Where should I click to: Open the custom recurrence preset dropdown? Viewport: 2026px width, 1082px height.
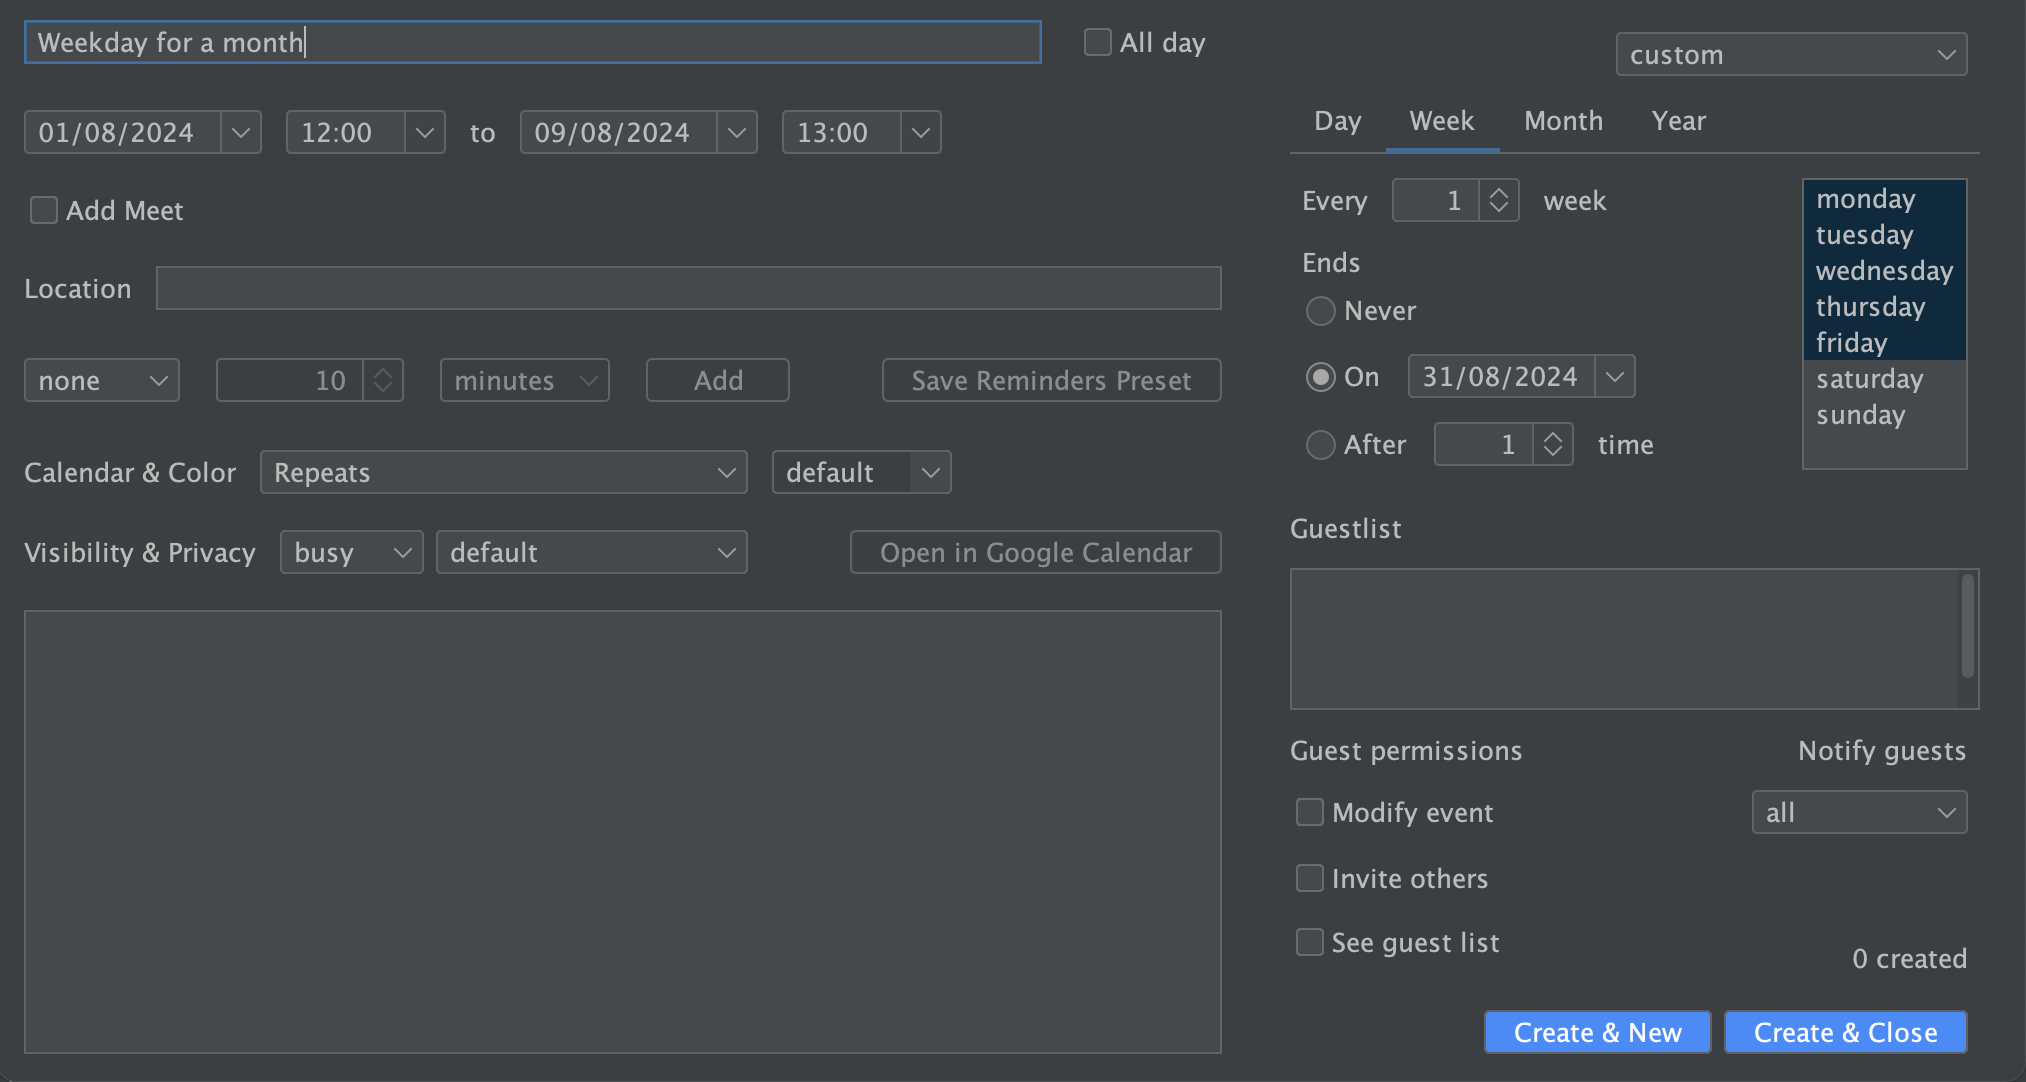click(1790, 54)
